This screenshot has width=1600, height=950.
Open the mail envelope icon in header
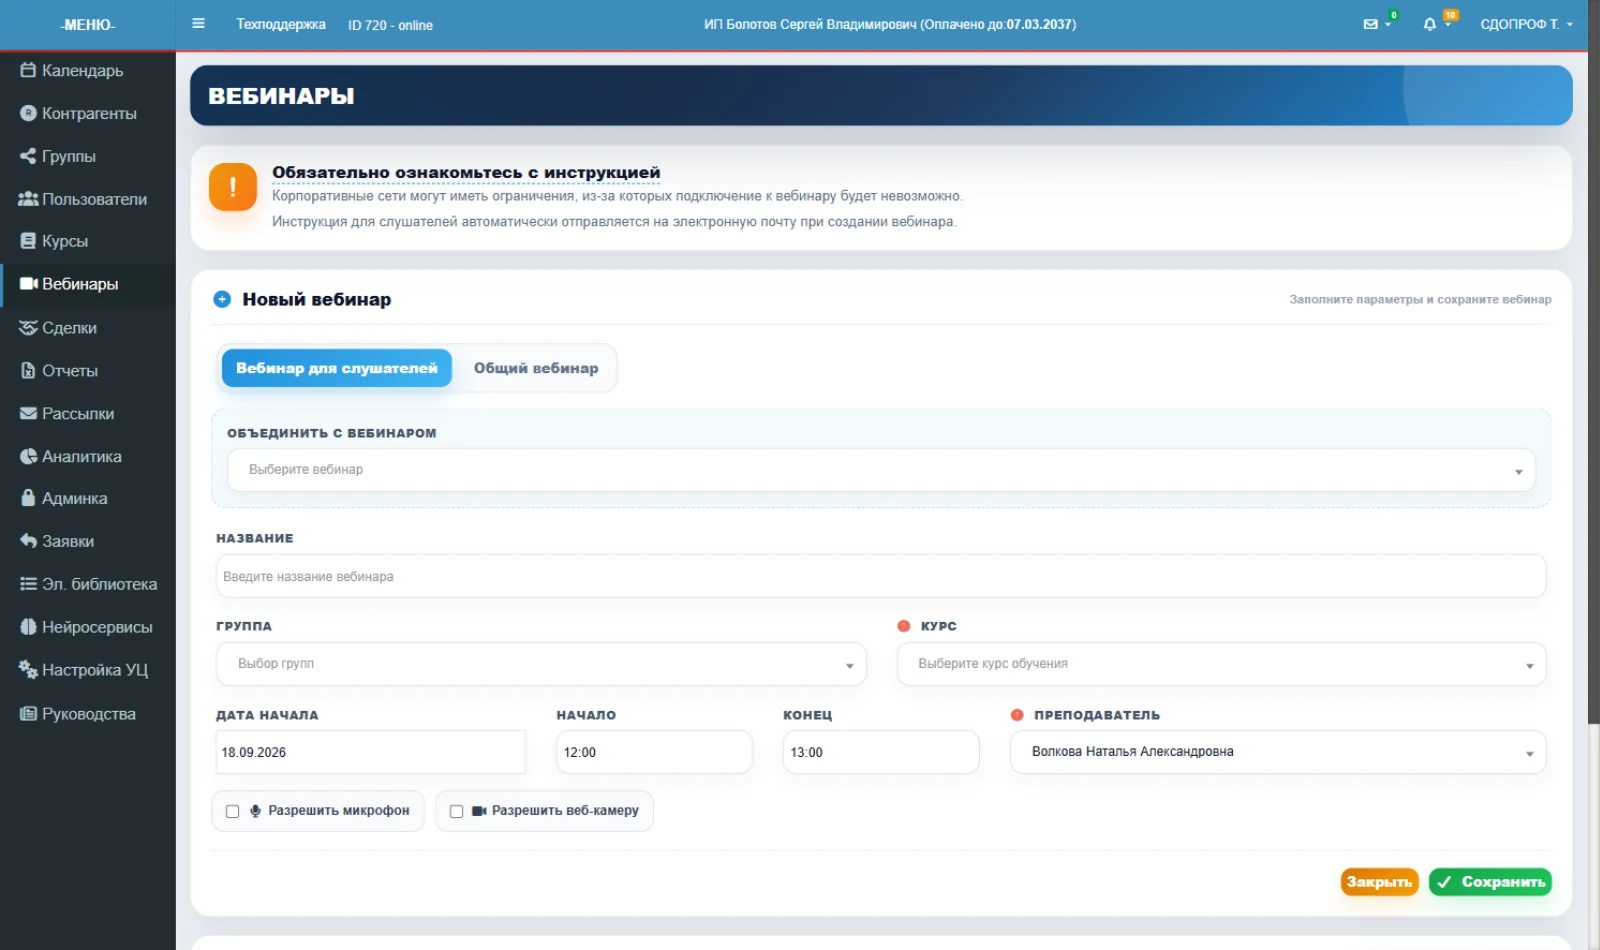click(1371, 24)
